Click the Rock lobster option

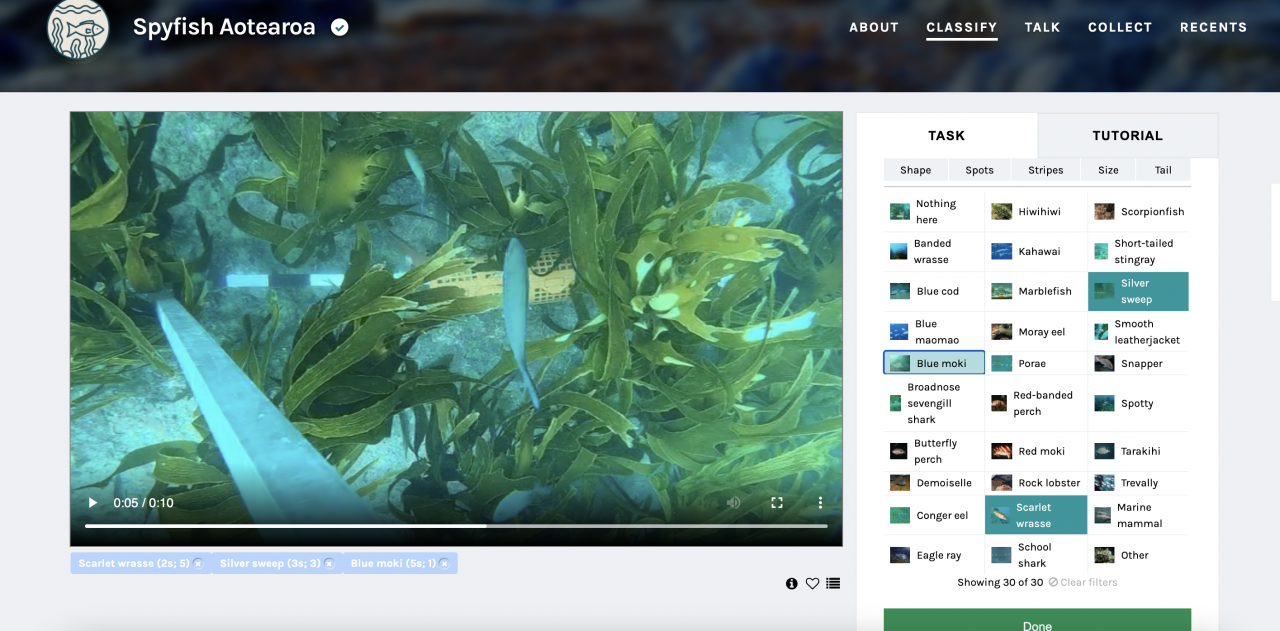click(x=1036, y=483)
